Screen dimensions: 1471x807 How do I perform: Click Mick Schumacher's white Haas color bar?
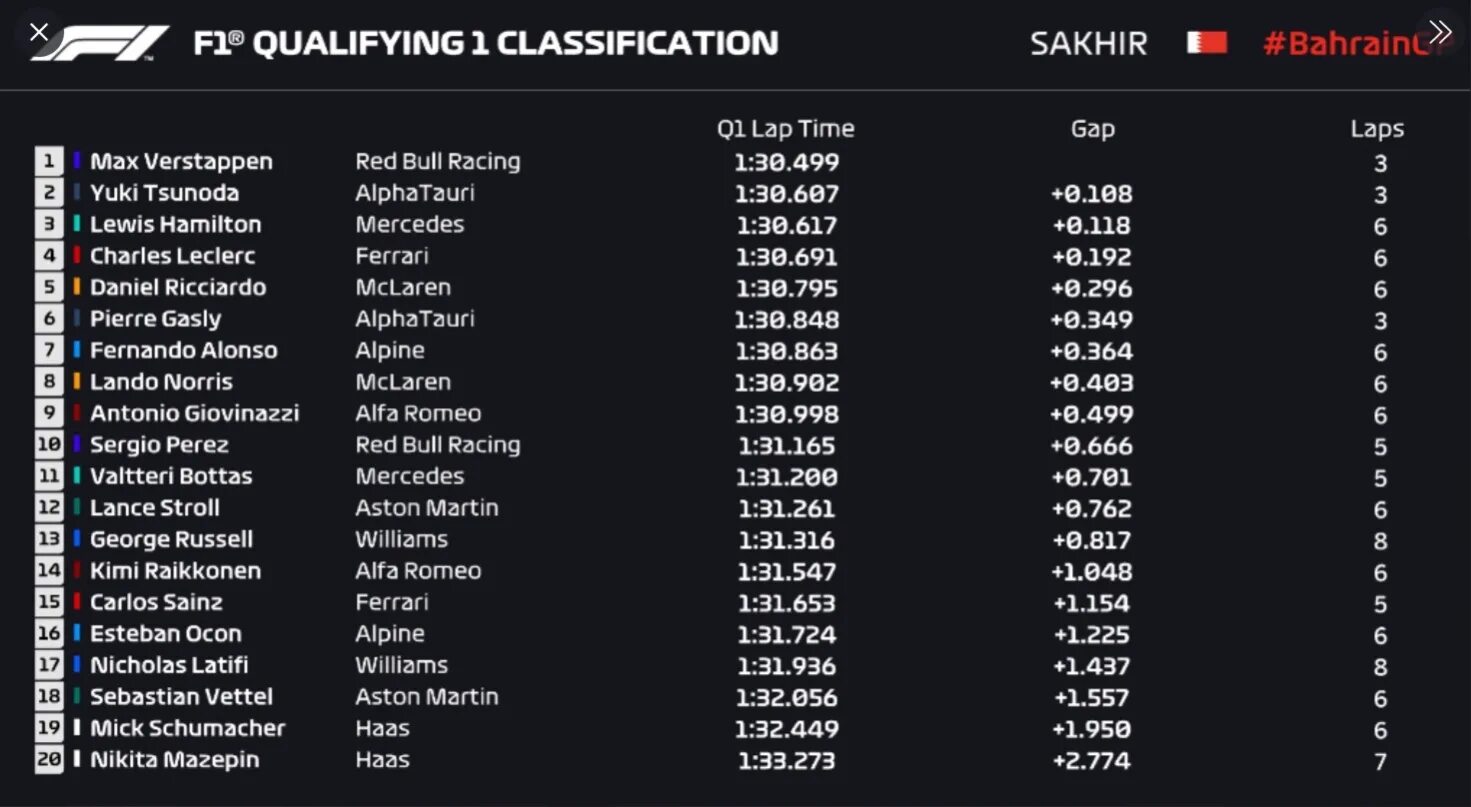[x=77, y=728]
